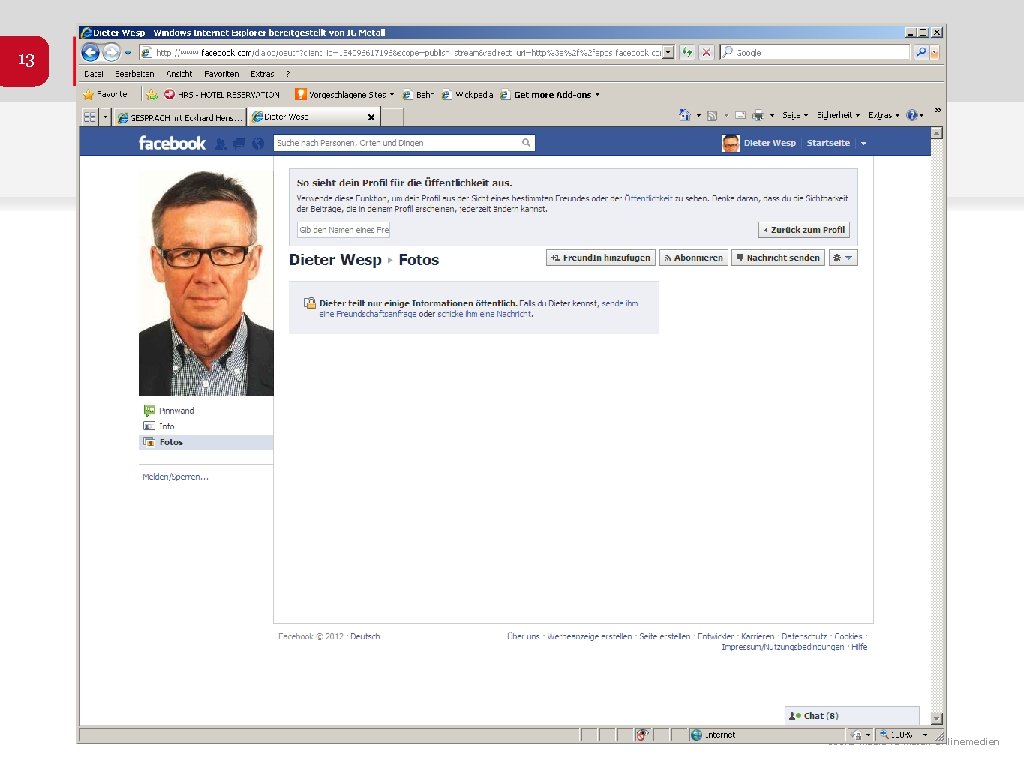
Task: Open the search provider dropdown arrow
Action: pyautogui.click(x=935, y=52)
